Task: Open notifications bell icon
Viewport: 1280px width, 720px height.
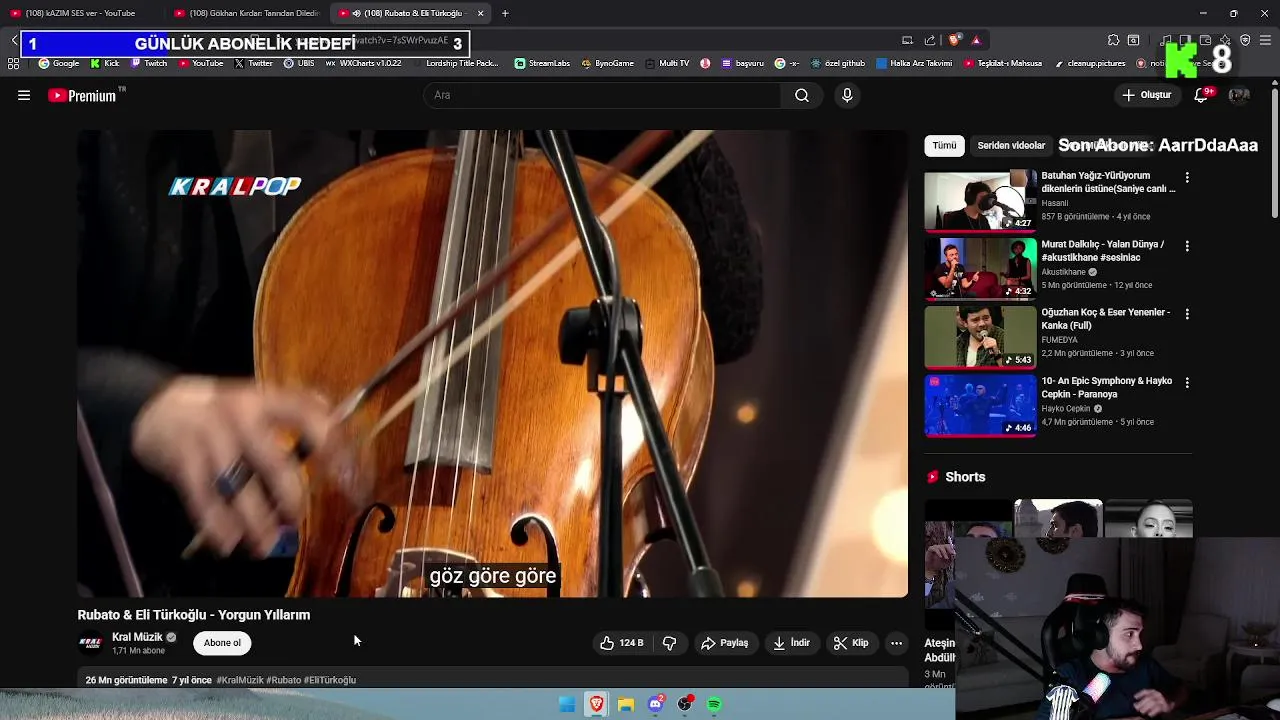Action: [1202, 95]
